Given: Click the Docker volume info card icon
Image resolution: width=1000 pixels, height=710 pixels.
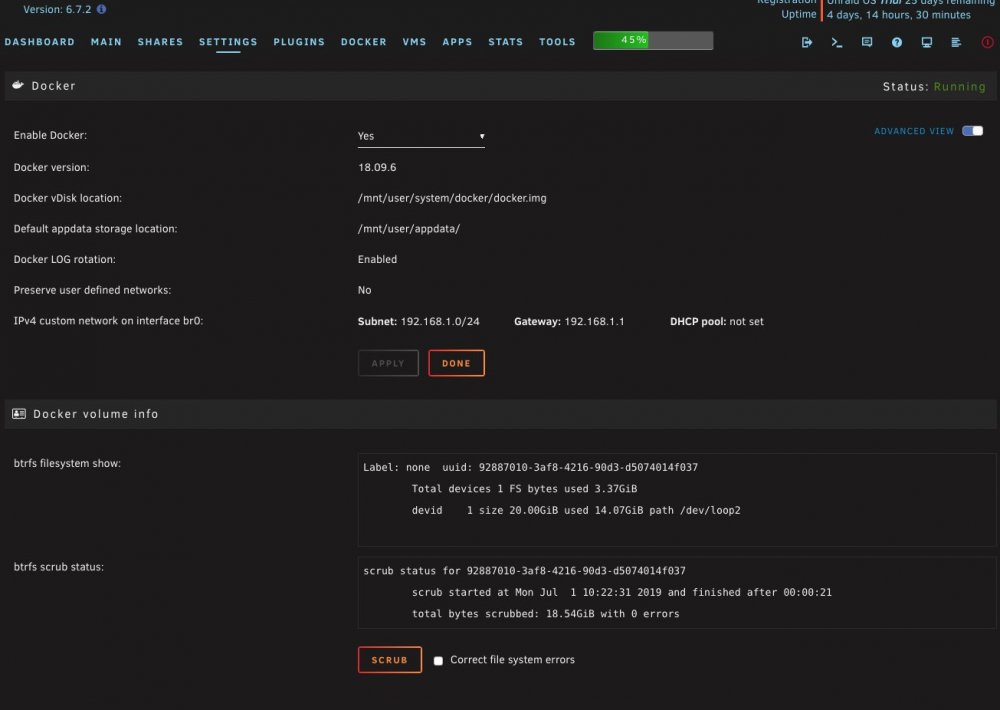Looking at the screenshot, I should [19, 414].
